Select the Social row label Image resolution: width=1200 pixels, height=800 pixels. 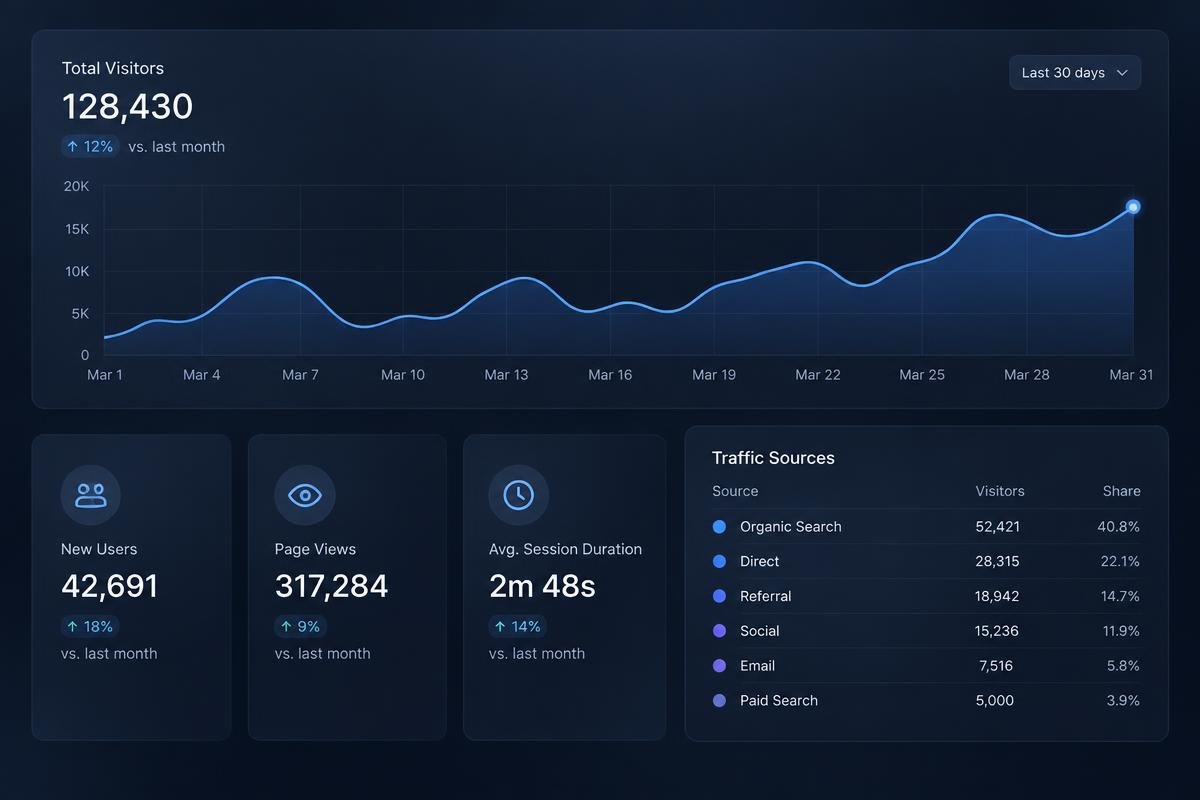click(x=760, y=631)
